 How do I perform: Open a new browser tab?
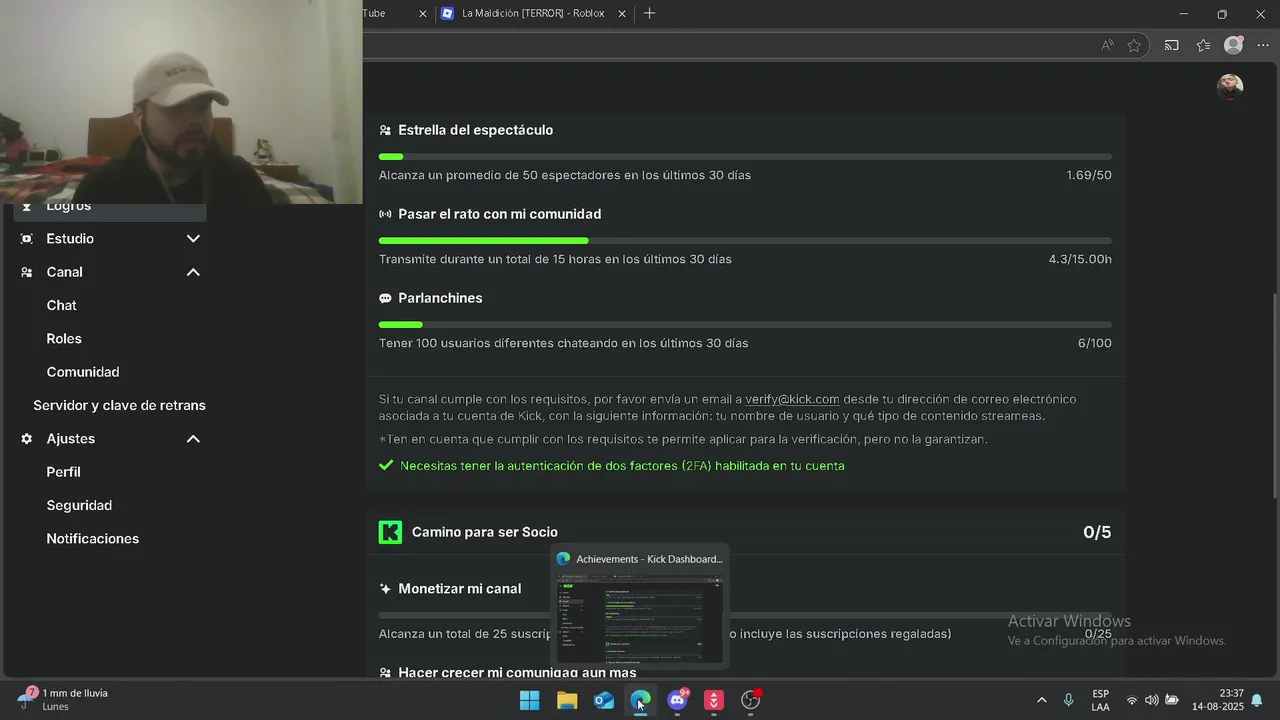(649, 13)
